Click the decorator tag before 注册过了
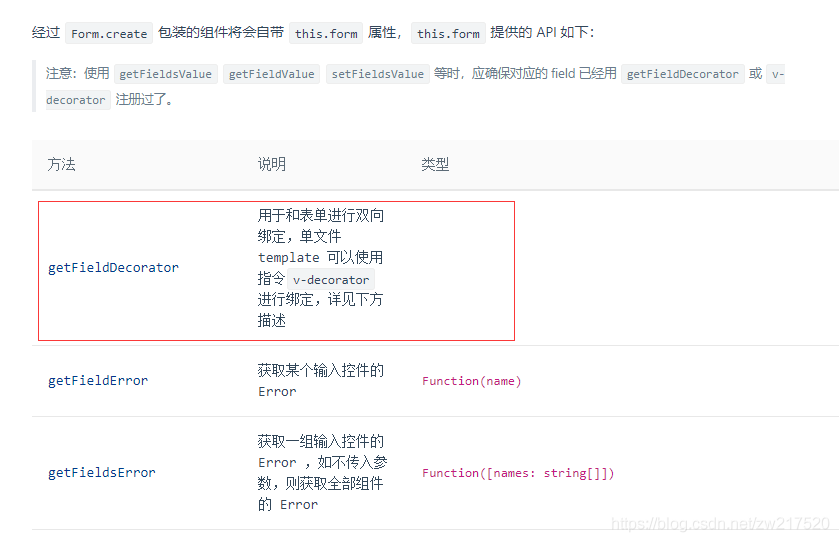The height and width of the screenshot is (542, 839). click(76, 100)
